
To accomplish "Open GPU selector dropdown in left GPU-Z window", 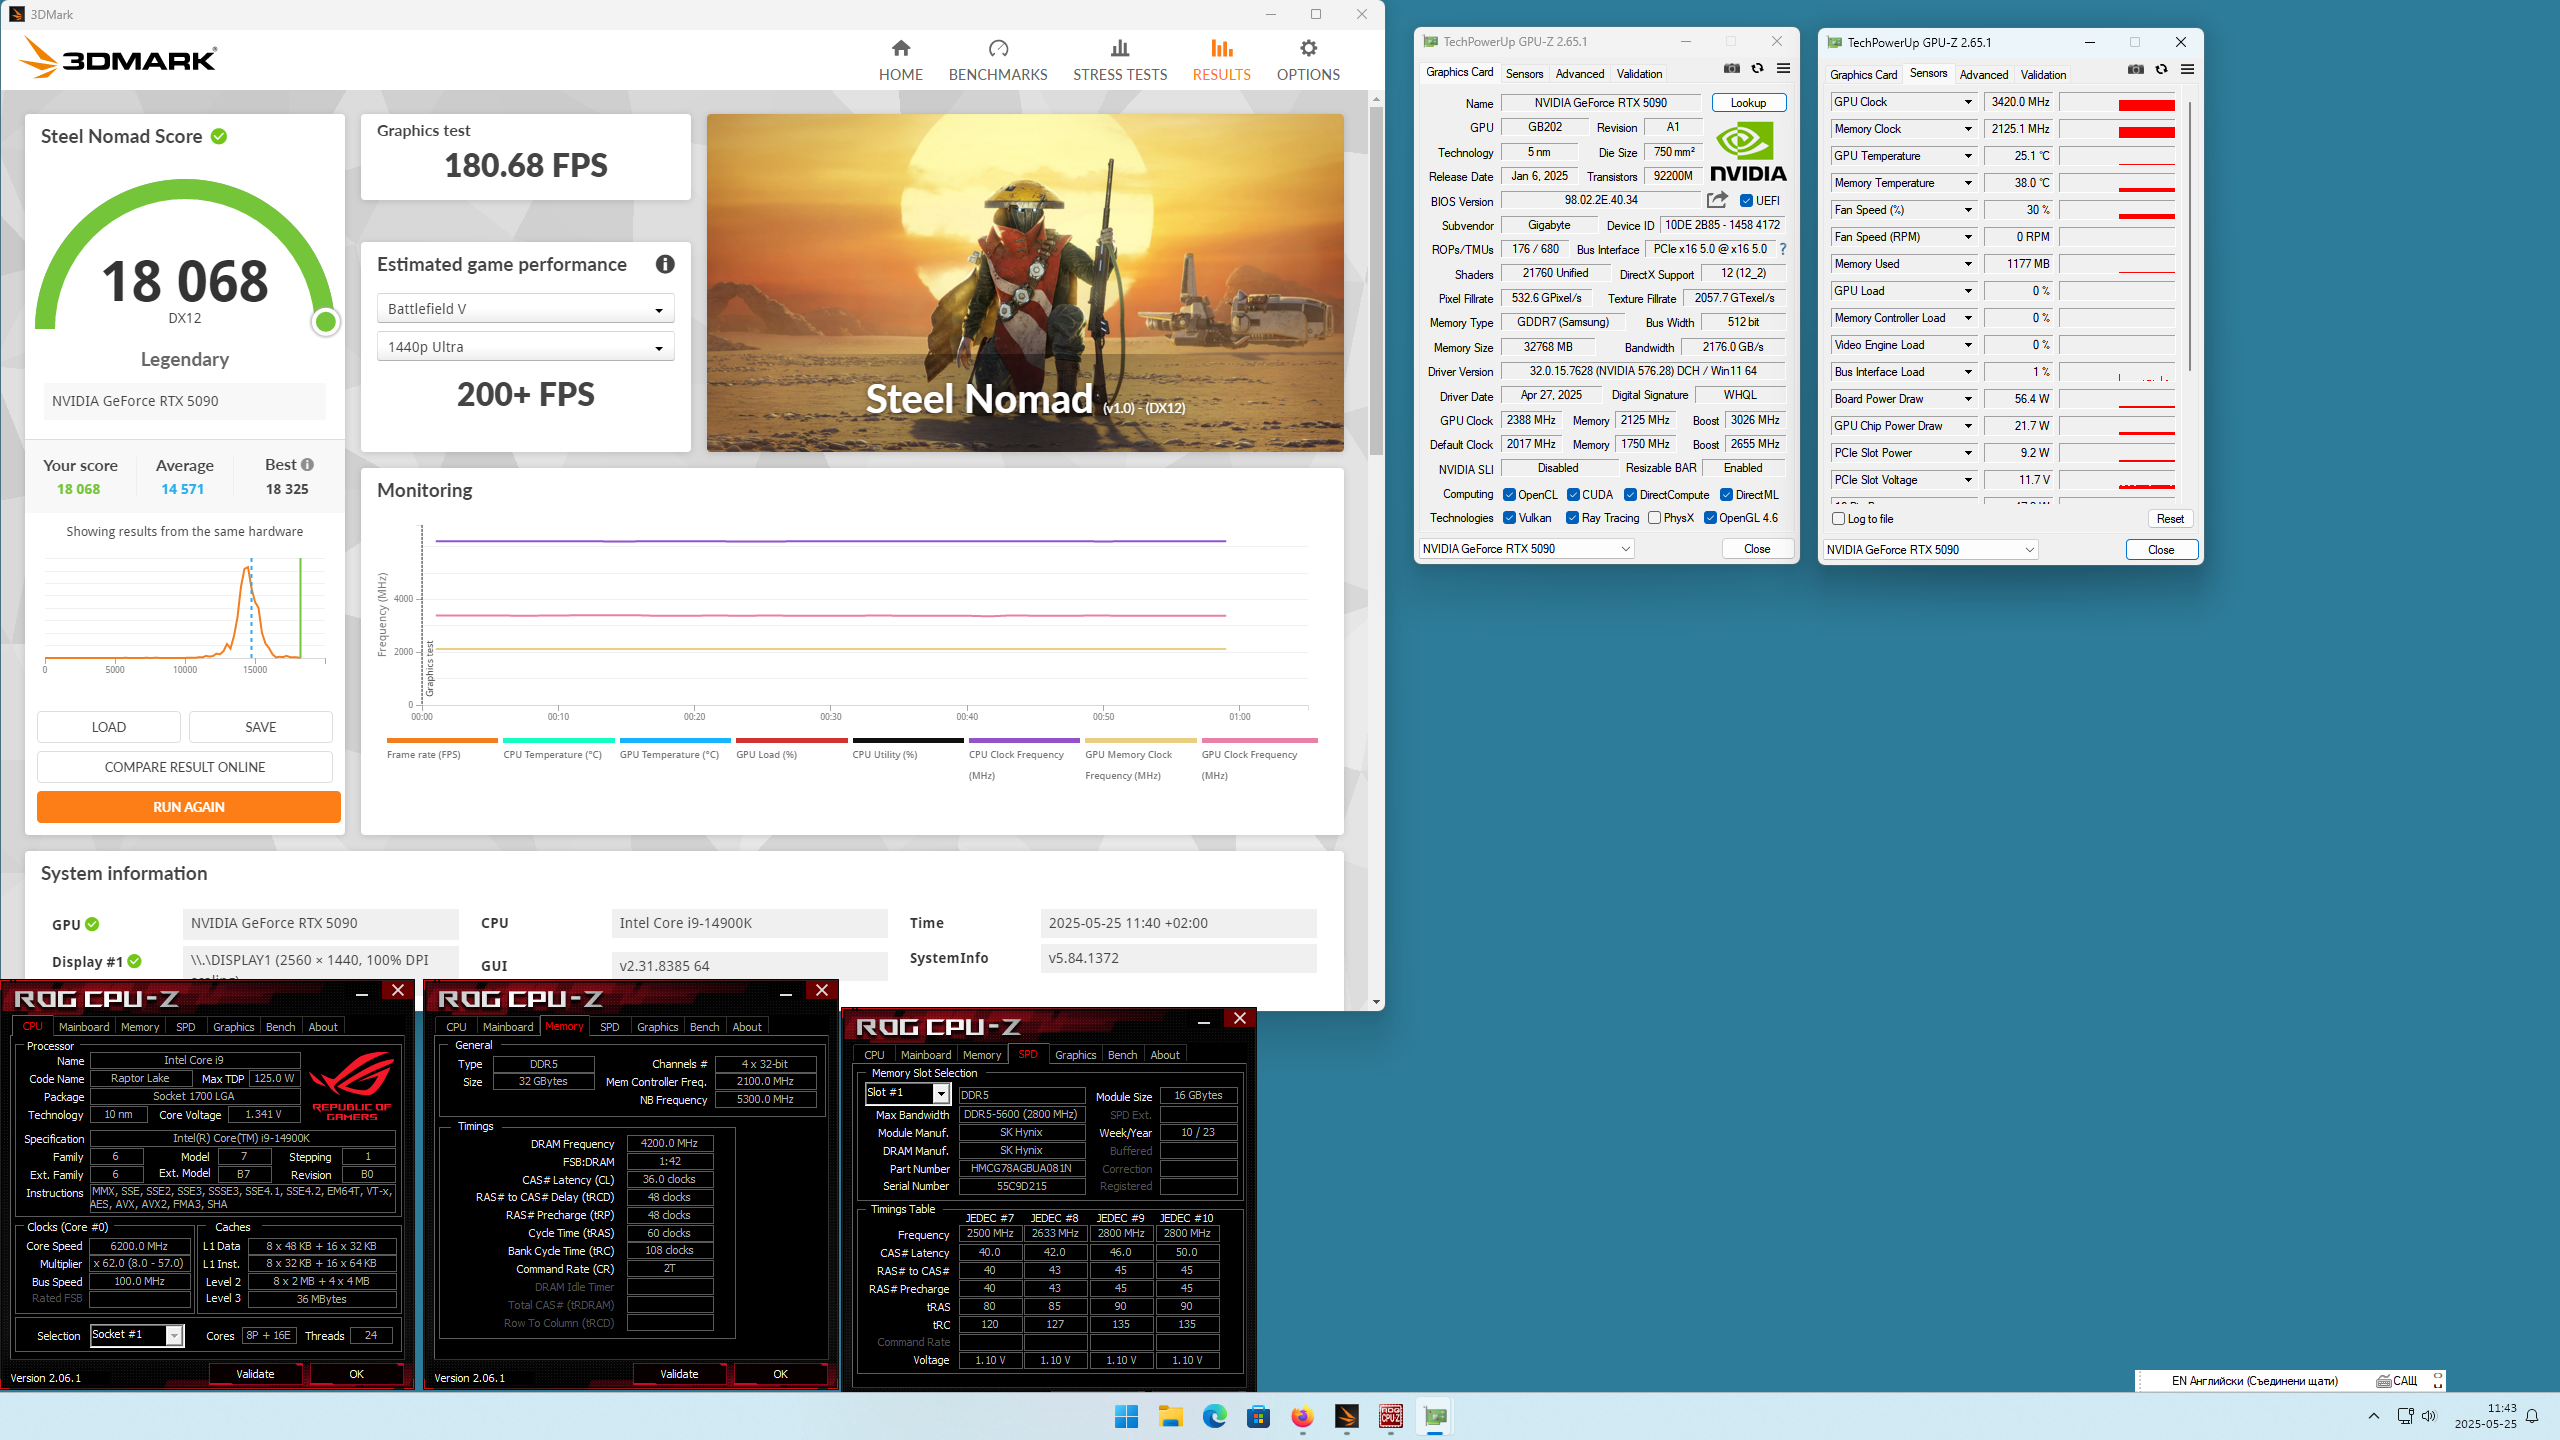I will pyautogui.click(x=1526, y=549).
